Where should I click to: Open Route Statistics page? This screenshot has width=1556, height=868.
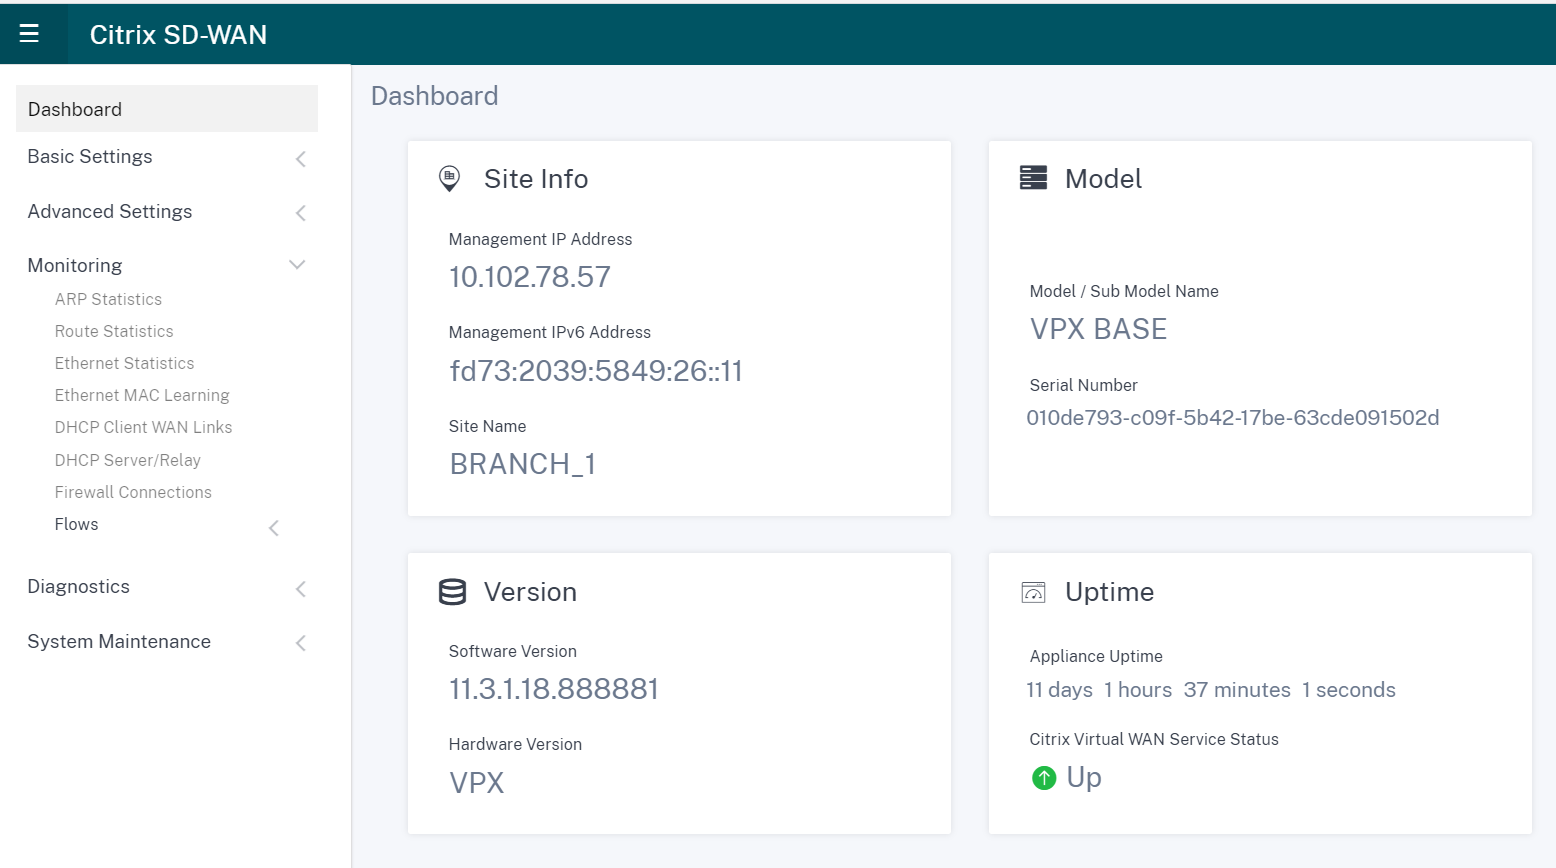click(x=114, y=331)
